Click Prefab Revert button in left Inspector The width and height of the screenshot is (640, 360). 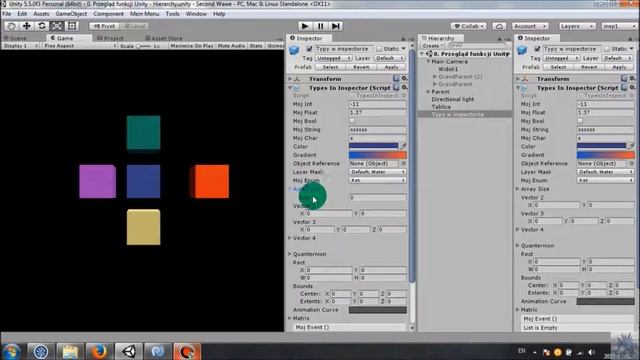tap(361, 67)
